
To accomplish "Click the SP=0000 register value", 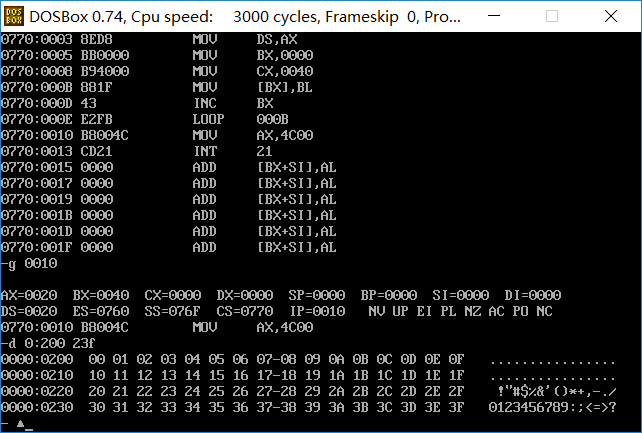I will point(317,295).
